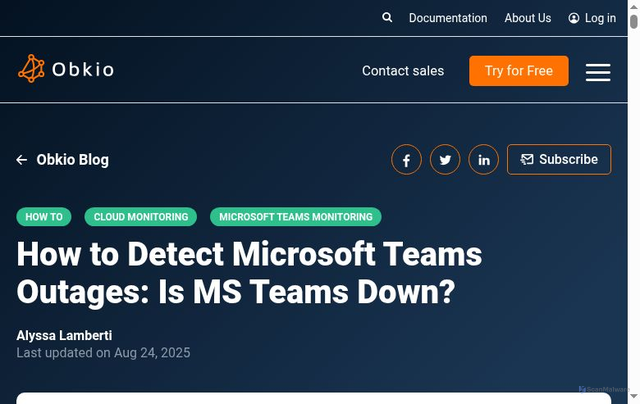Image resolution: width=640 pixels, height=404 pixels.
Task: Share the article on LinkedIn
Action: pos(483,160)
